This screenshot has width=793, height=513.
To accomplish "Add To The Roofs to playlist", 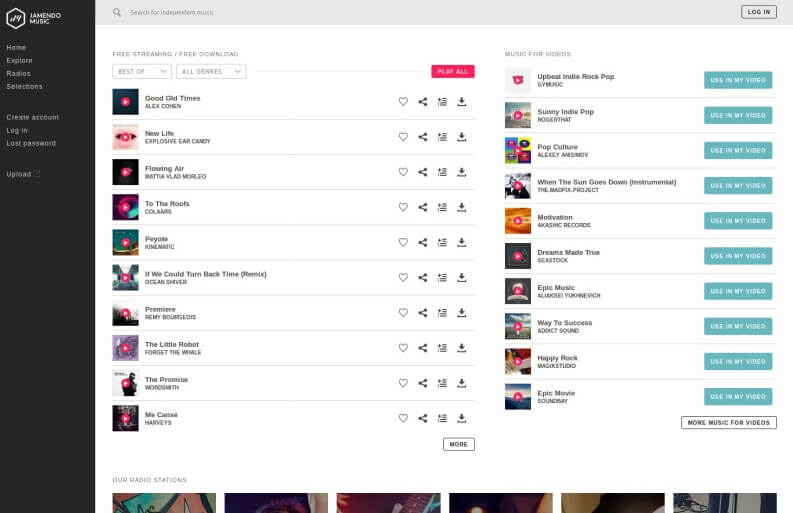I will [x=442, y=207].
